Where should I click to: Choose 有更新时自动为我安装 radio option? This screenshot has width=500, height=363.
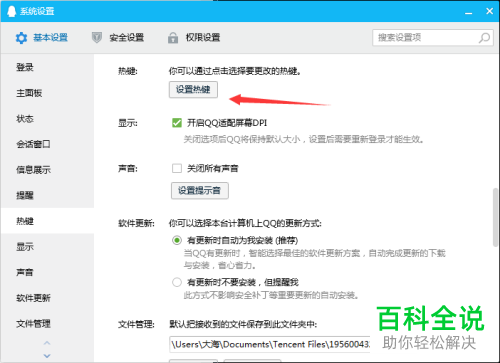click(x=177, y=240)
